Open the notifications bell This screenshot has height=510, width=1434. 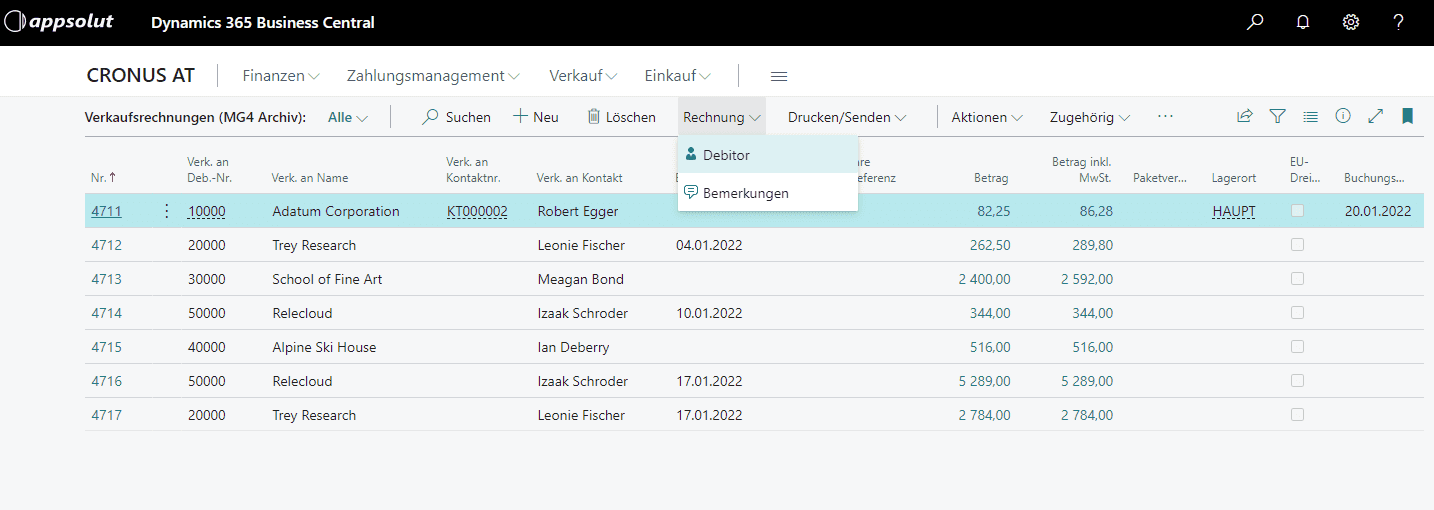[x=1303, y=23]
